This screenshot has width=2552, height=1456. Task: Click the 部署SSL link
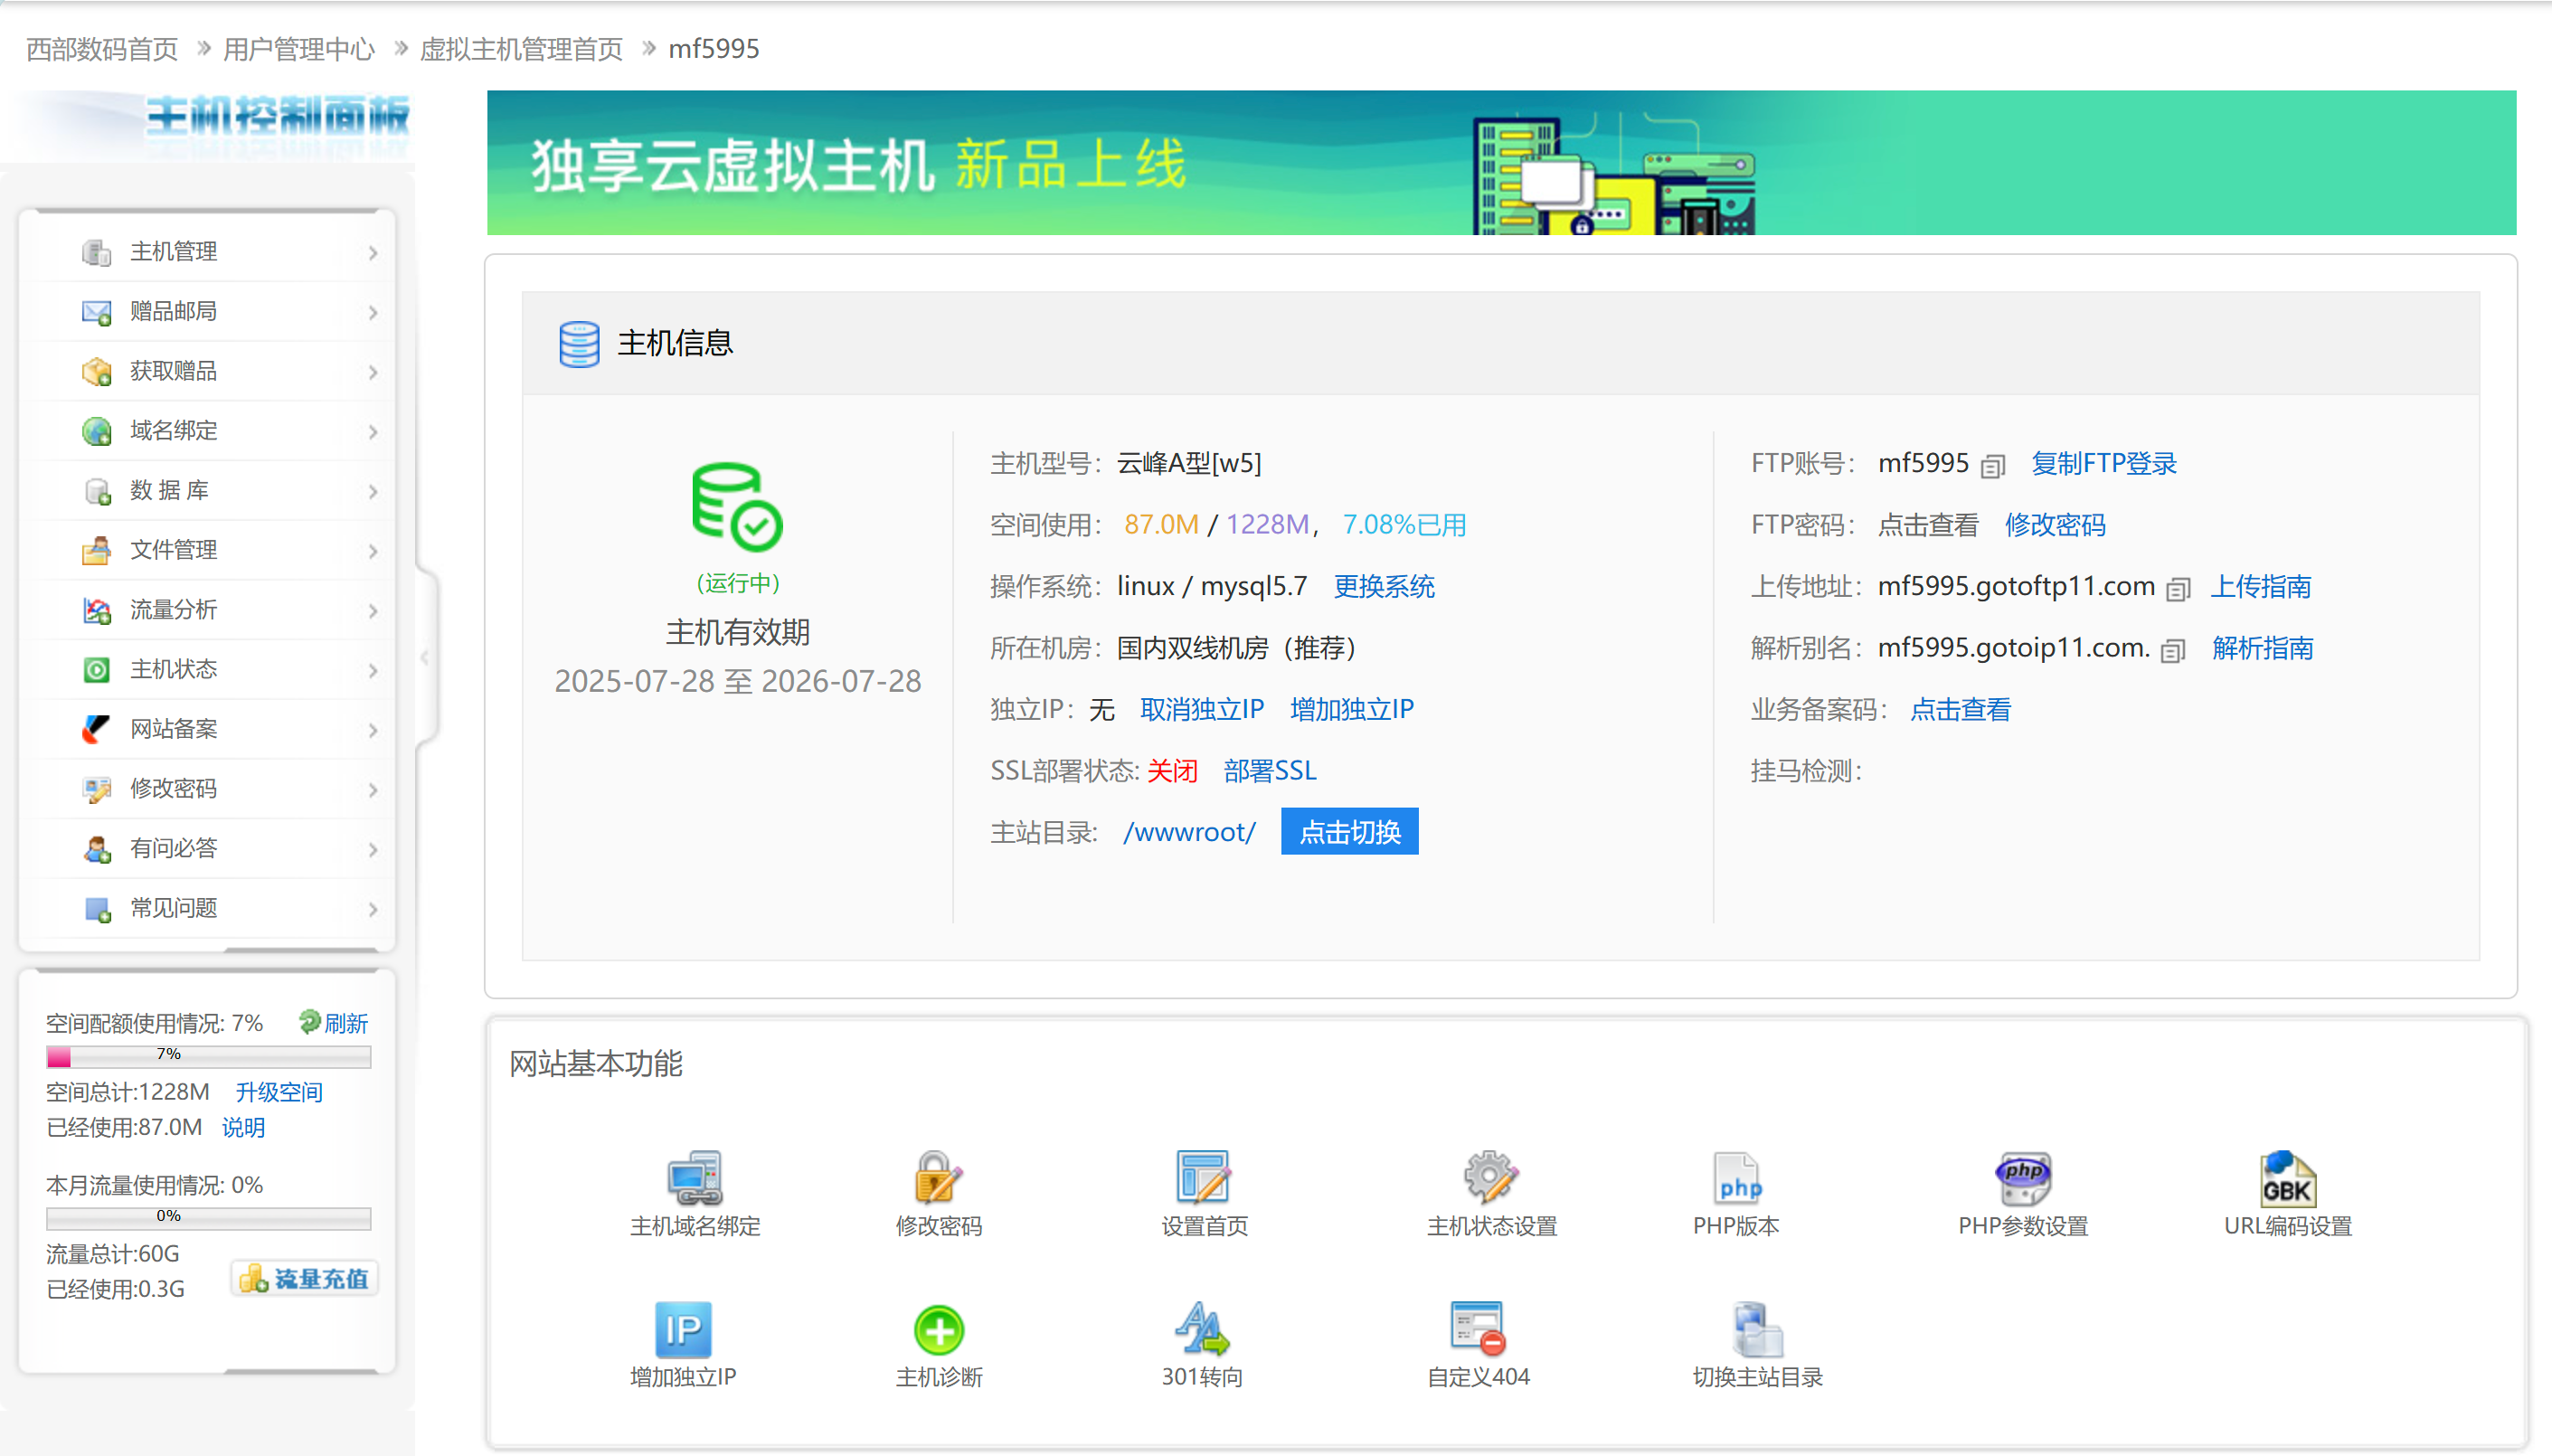pos(1269,771)
